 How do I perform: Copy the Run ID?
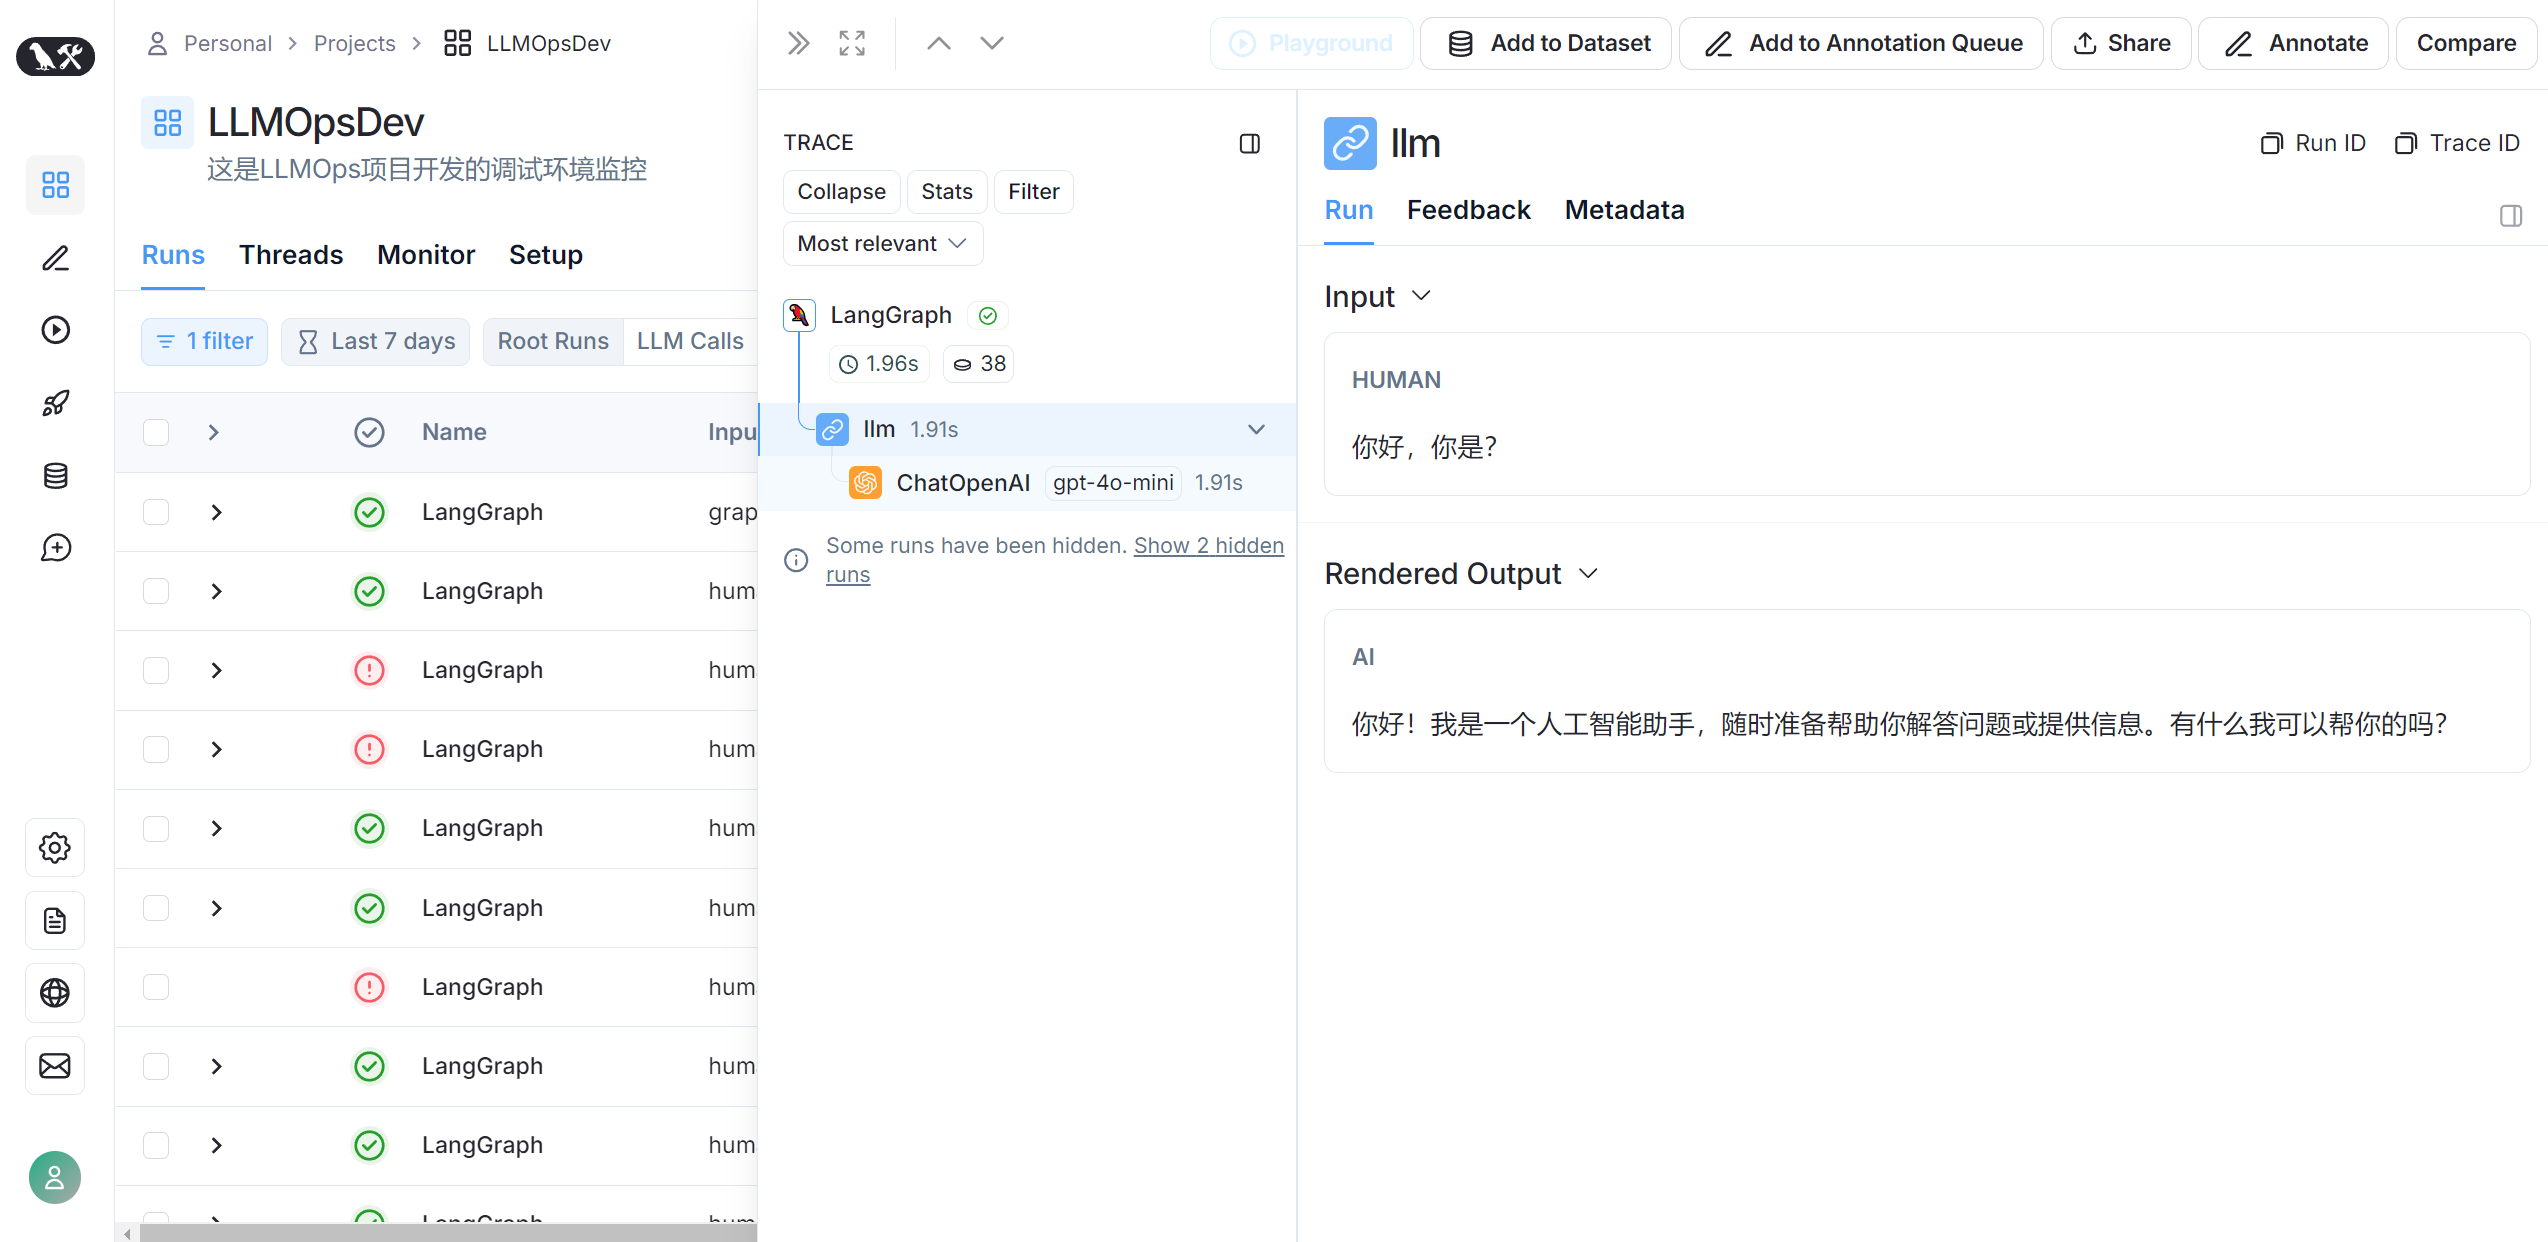coord(2313,143)
